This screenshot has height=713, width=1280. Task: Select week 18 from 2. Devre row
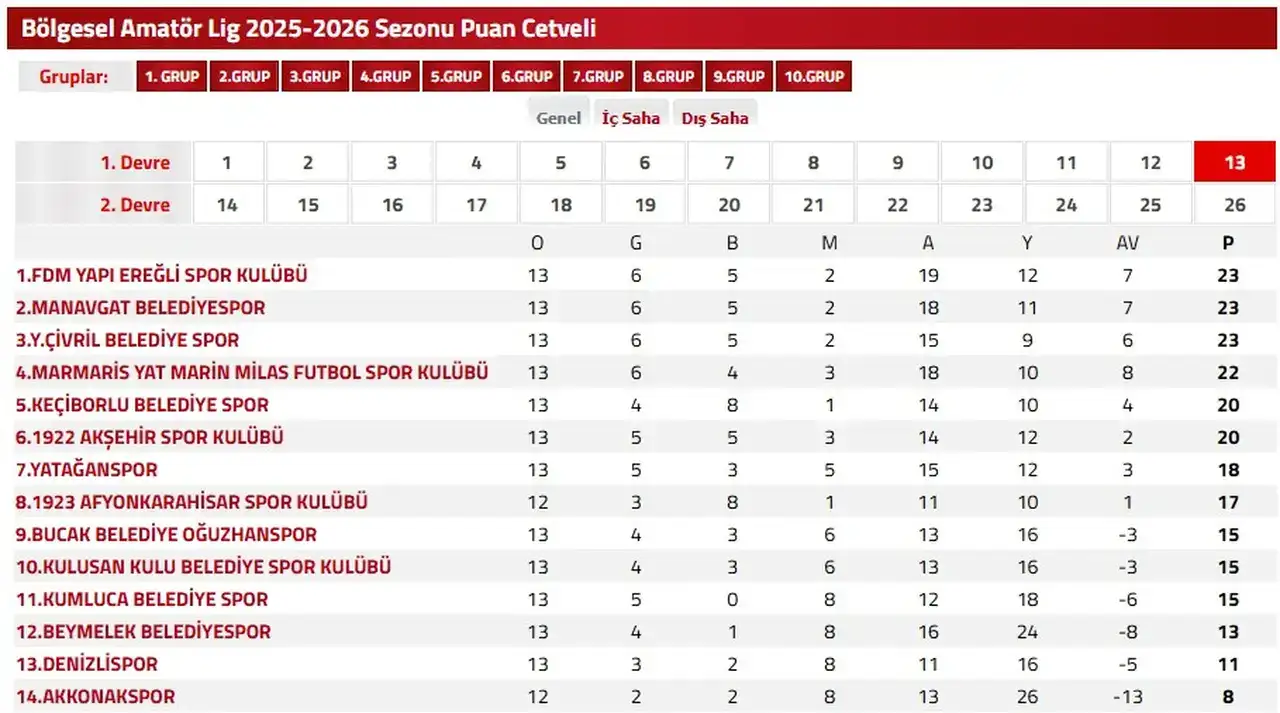560,204
